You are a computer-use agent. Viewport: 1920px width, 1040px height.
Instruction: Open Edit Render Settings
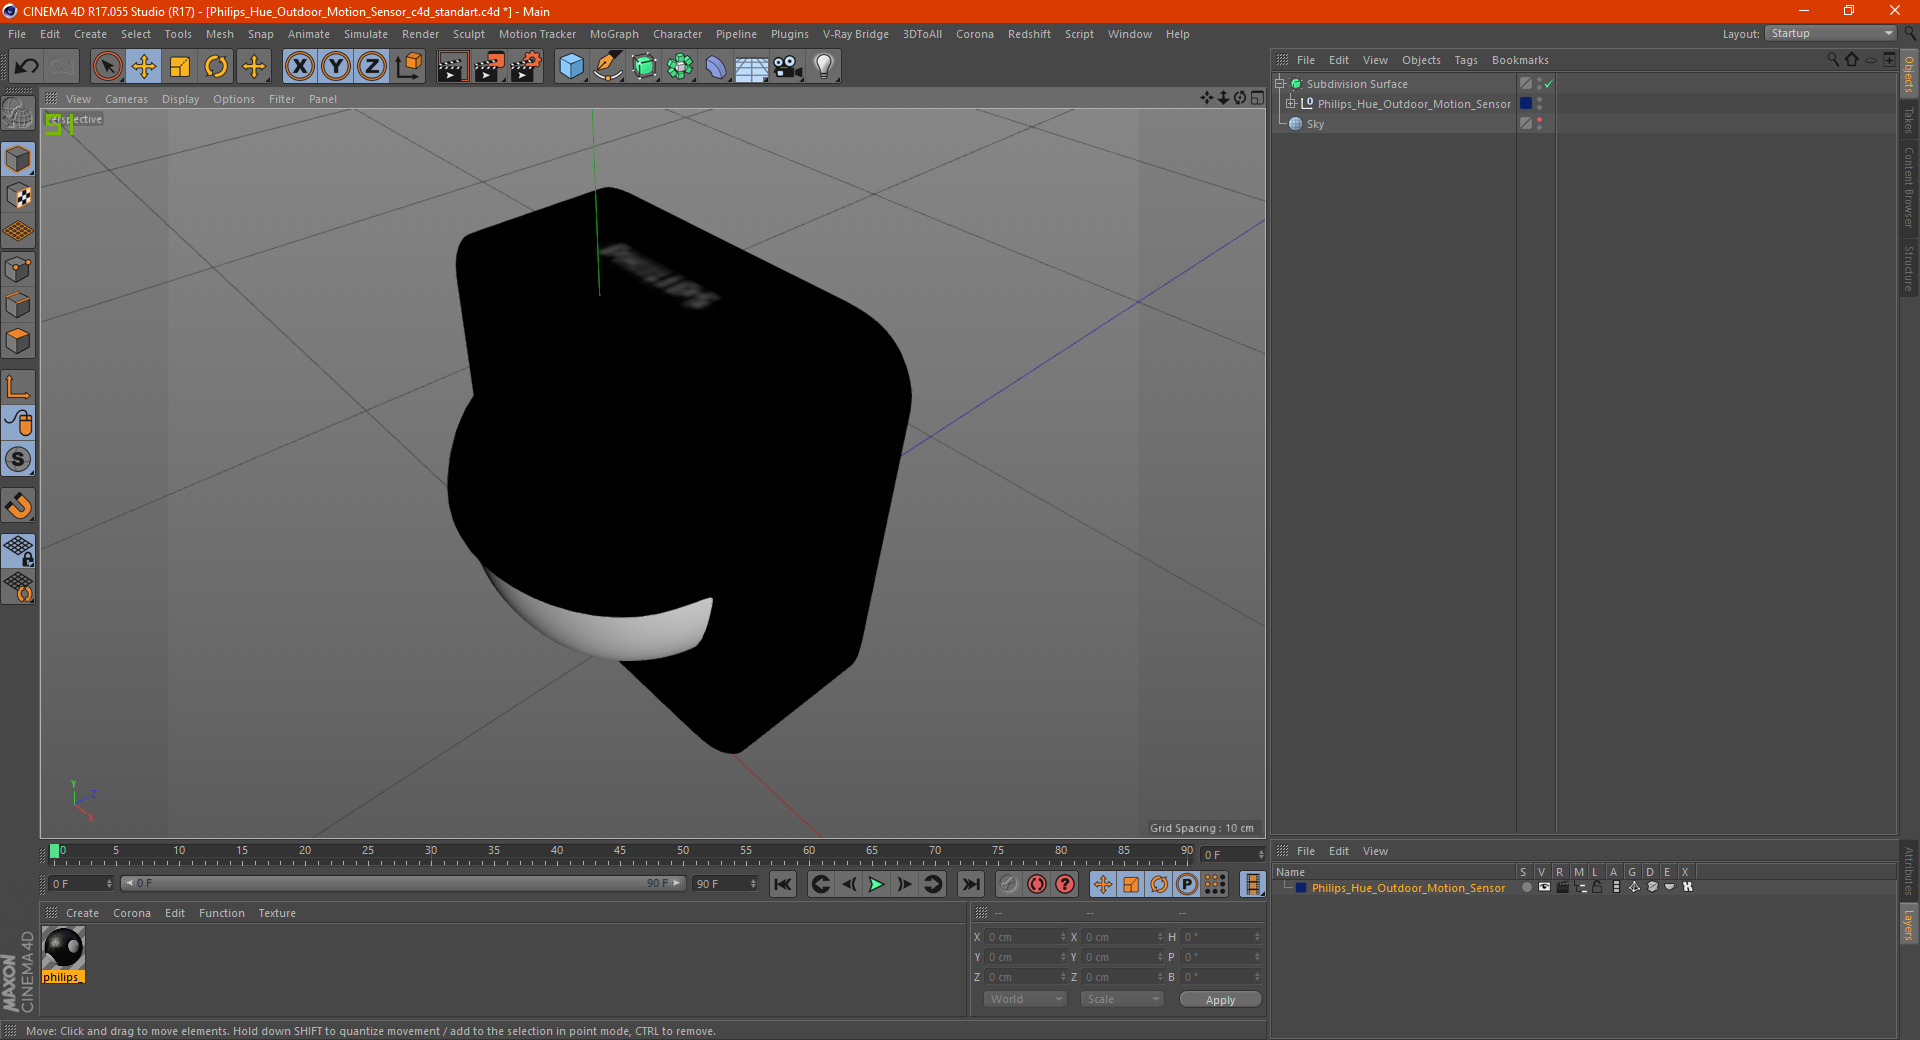coord(526,67)
